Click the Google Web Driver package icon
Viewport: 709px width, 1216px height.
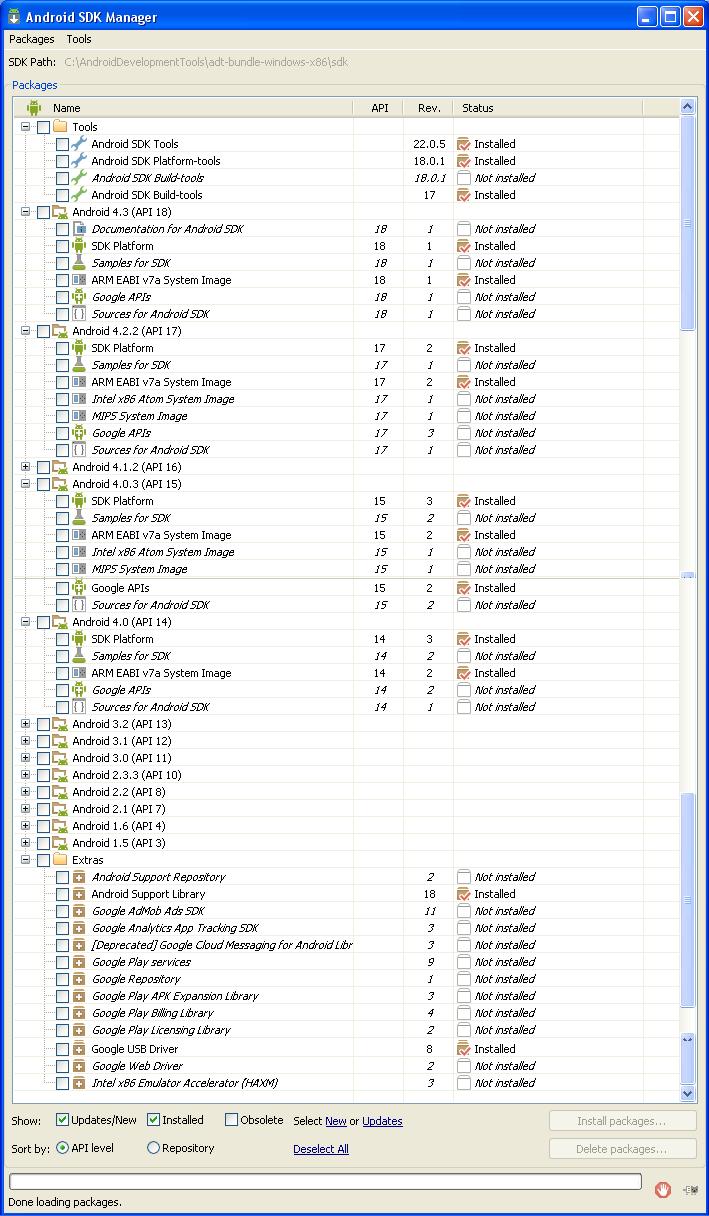(79, 1066)
